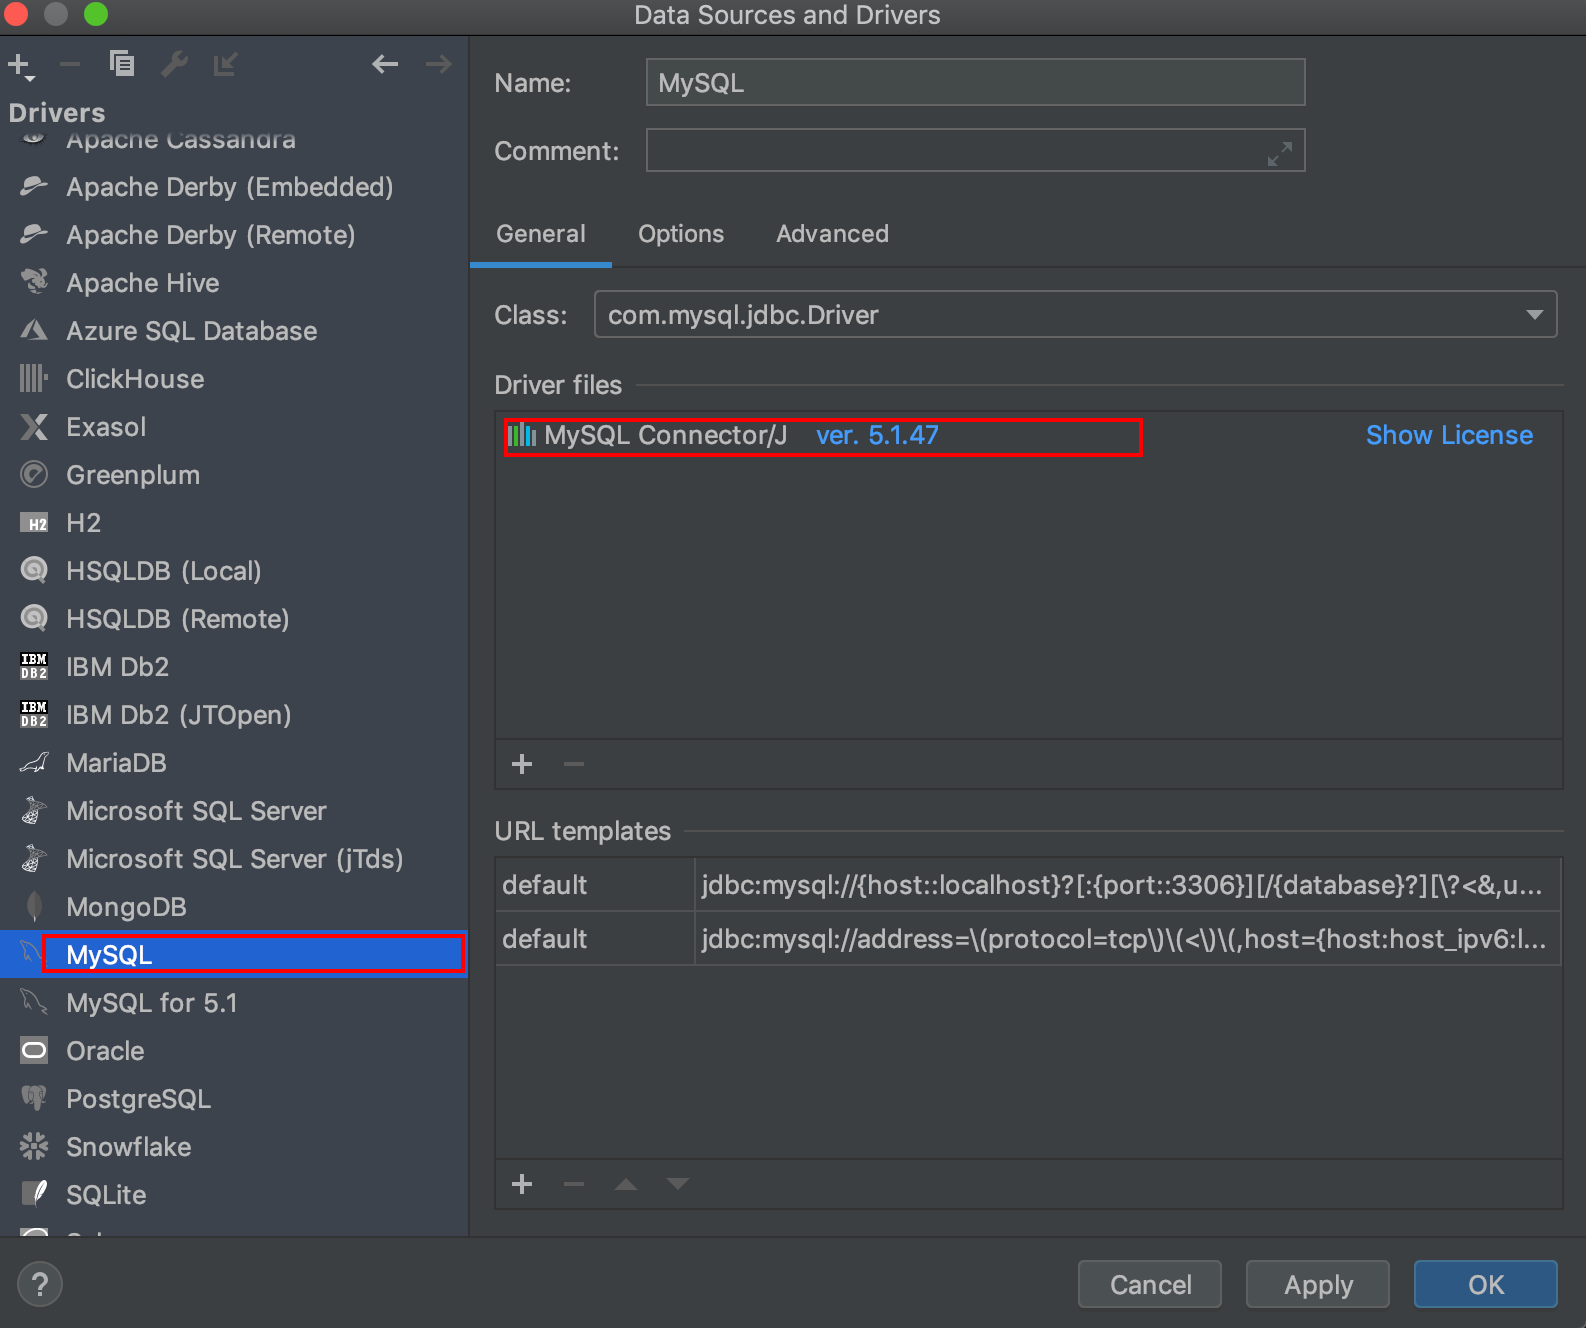Image resolution: width=1586 pixels, height=1328 pixels.
Task: Move URL template down with the triangle
Action: click(678, 1184)
